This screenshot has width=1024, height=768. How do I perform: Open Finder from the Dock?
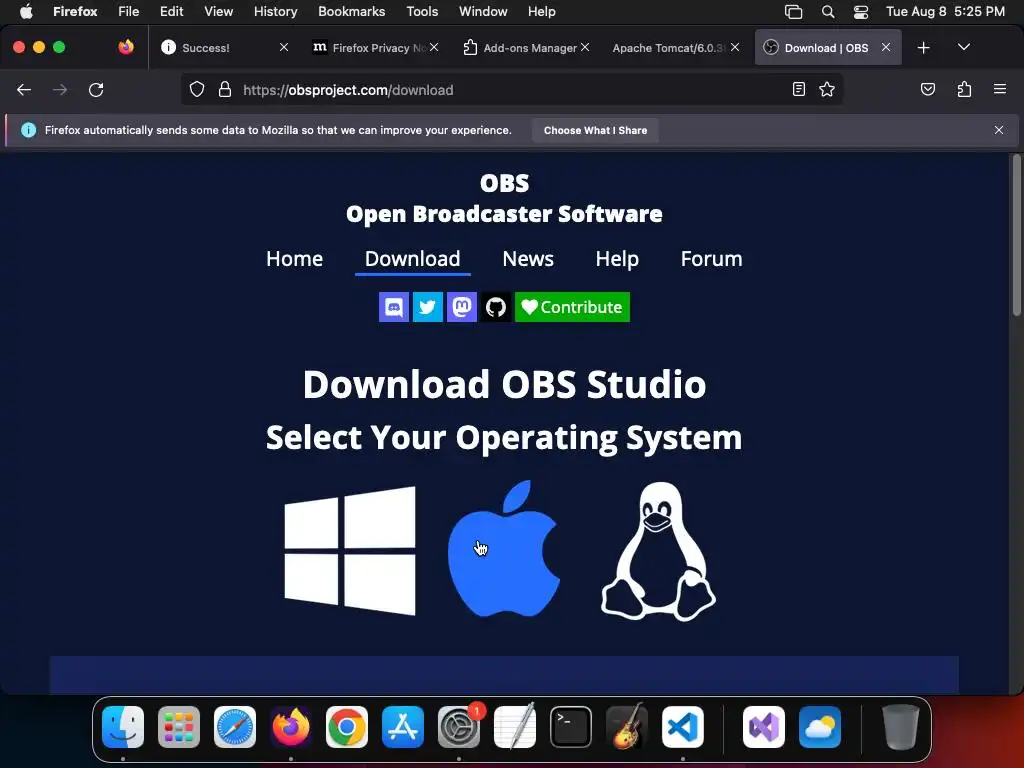pyautogui.click(x=123, y=727)
